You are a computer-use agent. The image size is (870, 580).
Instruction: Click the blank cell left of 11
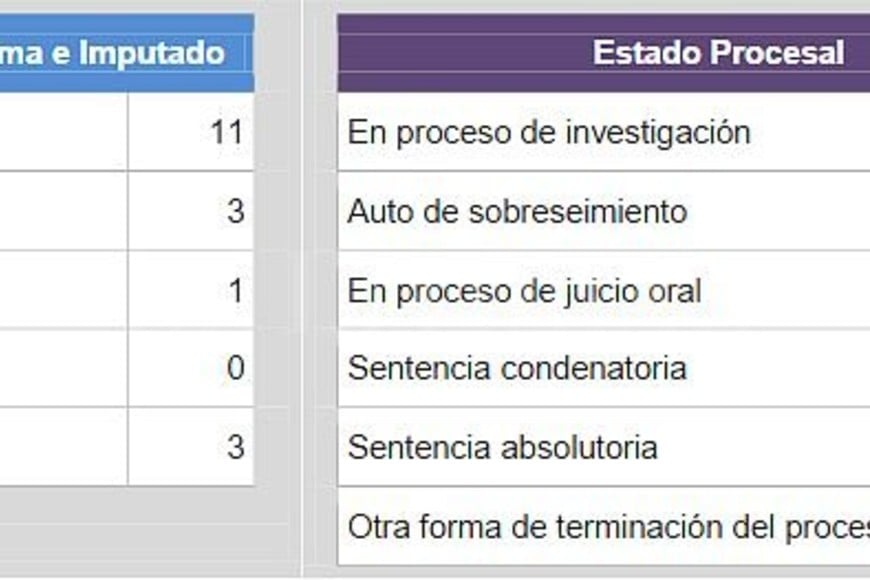coord(62,132)
